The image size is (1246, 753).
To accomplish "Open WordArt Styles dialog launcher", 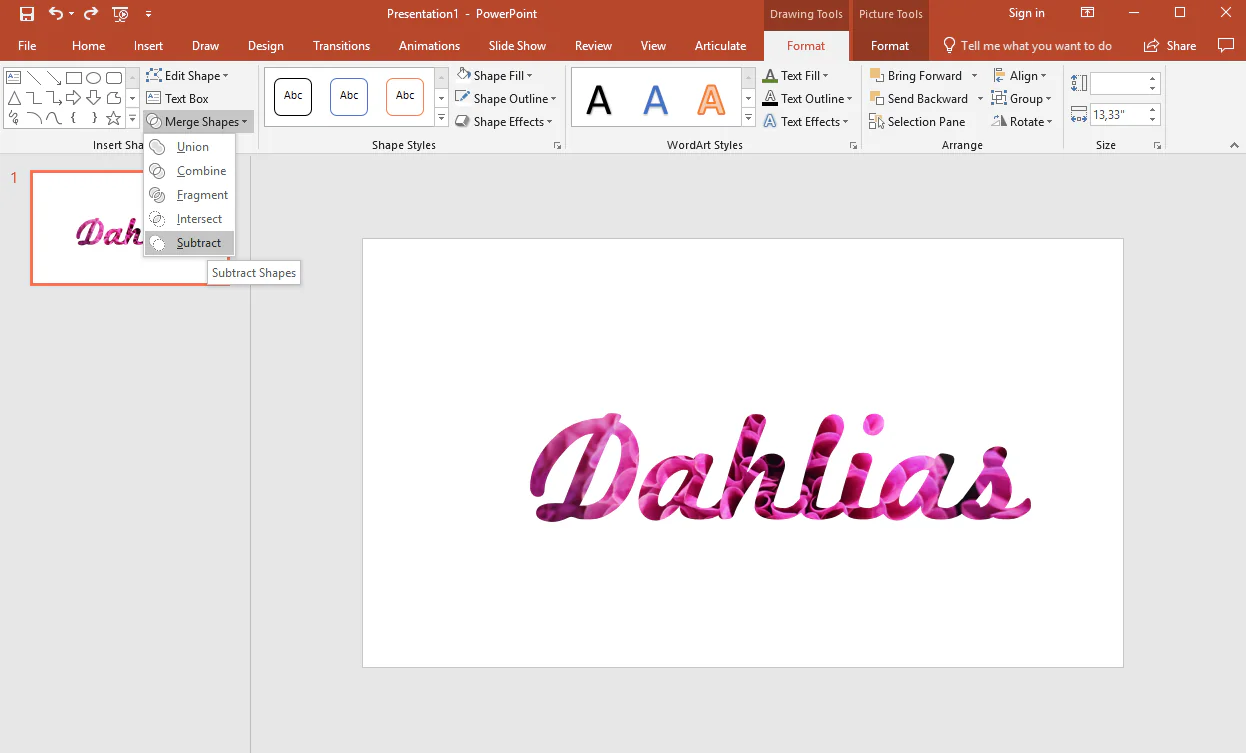I will tap(853, 146).
